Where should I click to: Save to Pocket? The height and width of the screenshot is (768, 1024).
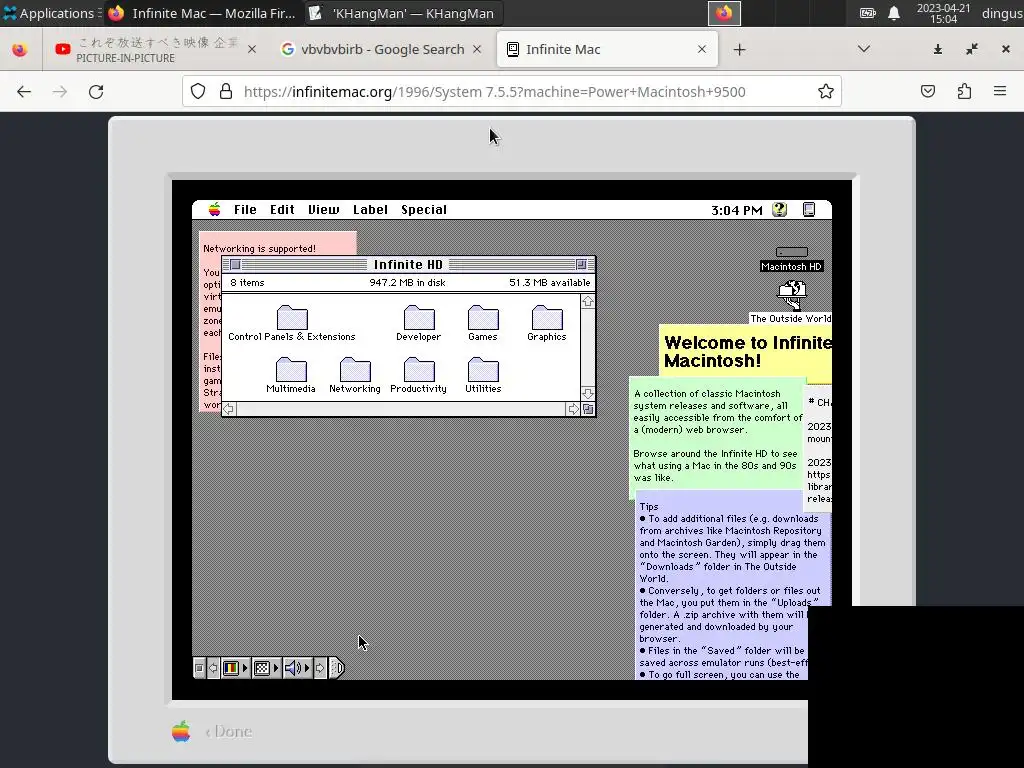coord(927,91)
